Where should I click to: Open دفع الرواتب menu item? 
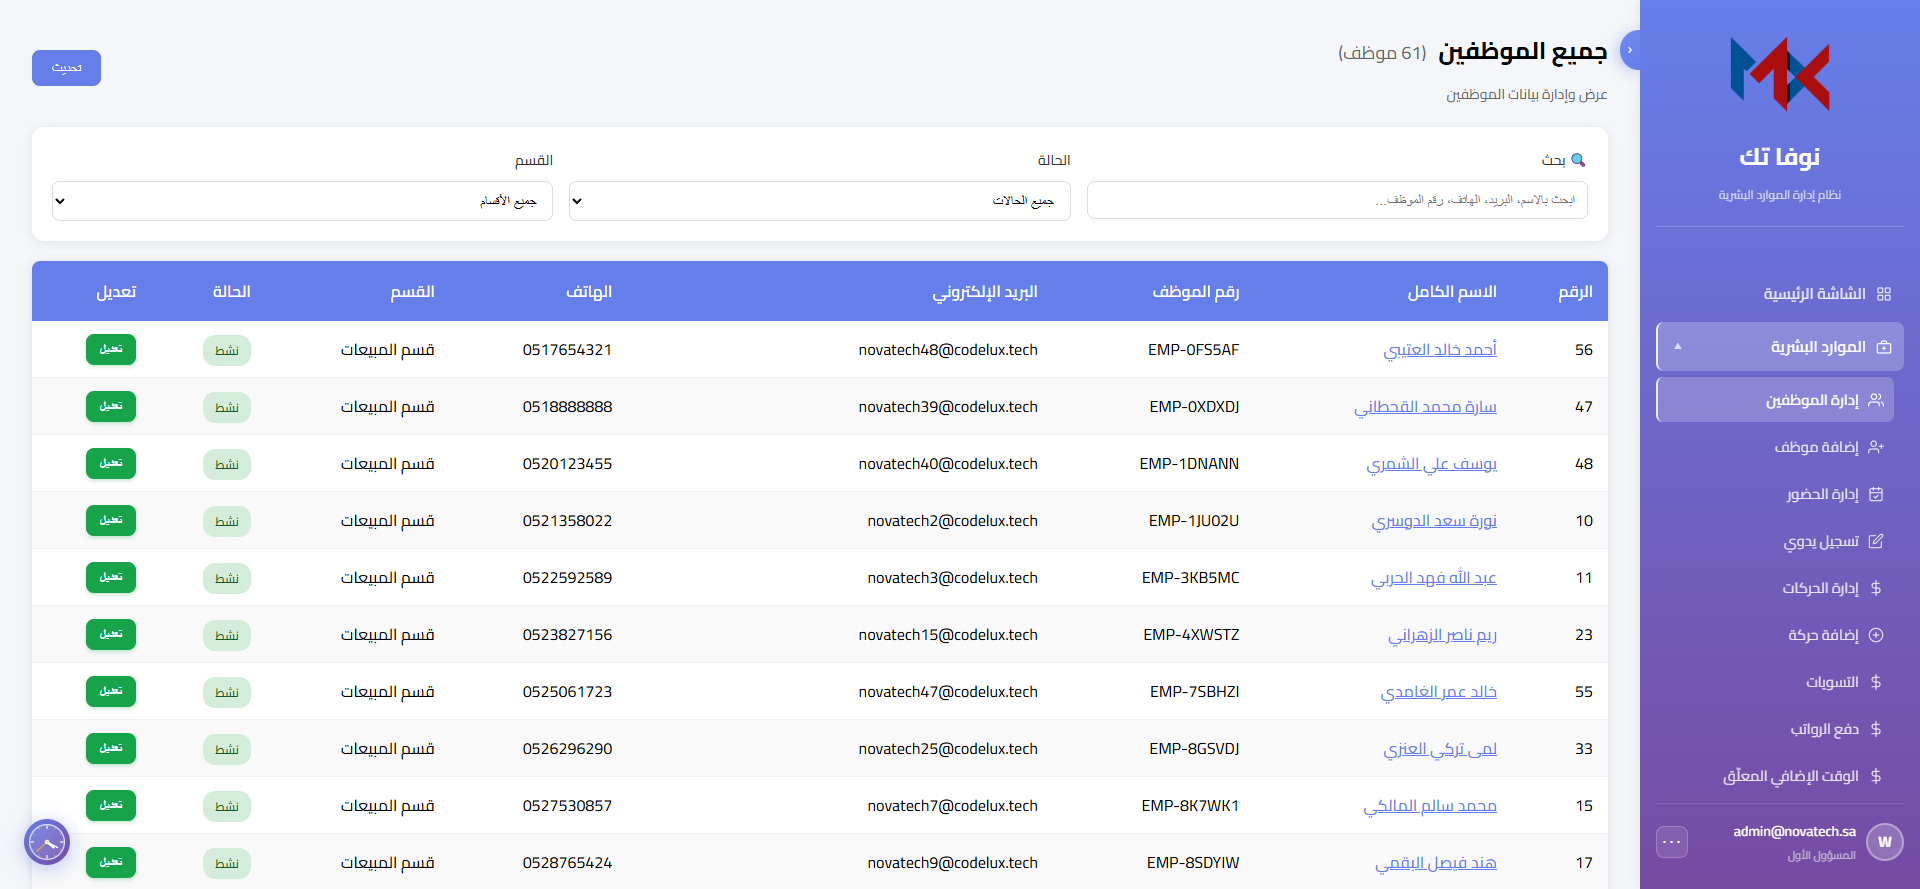point(1775,729)
